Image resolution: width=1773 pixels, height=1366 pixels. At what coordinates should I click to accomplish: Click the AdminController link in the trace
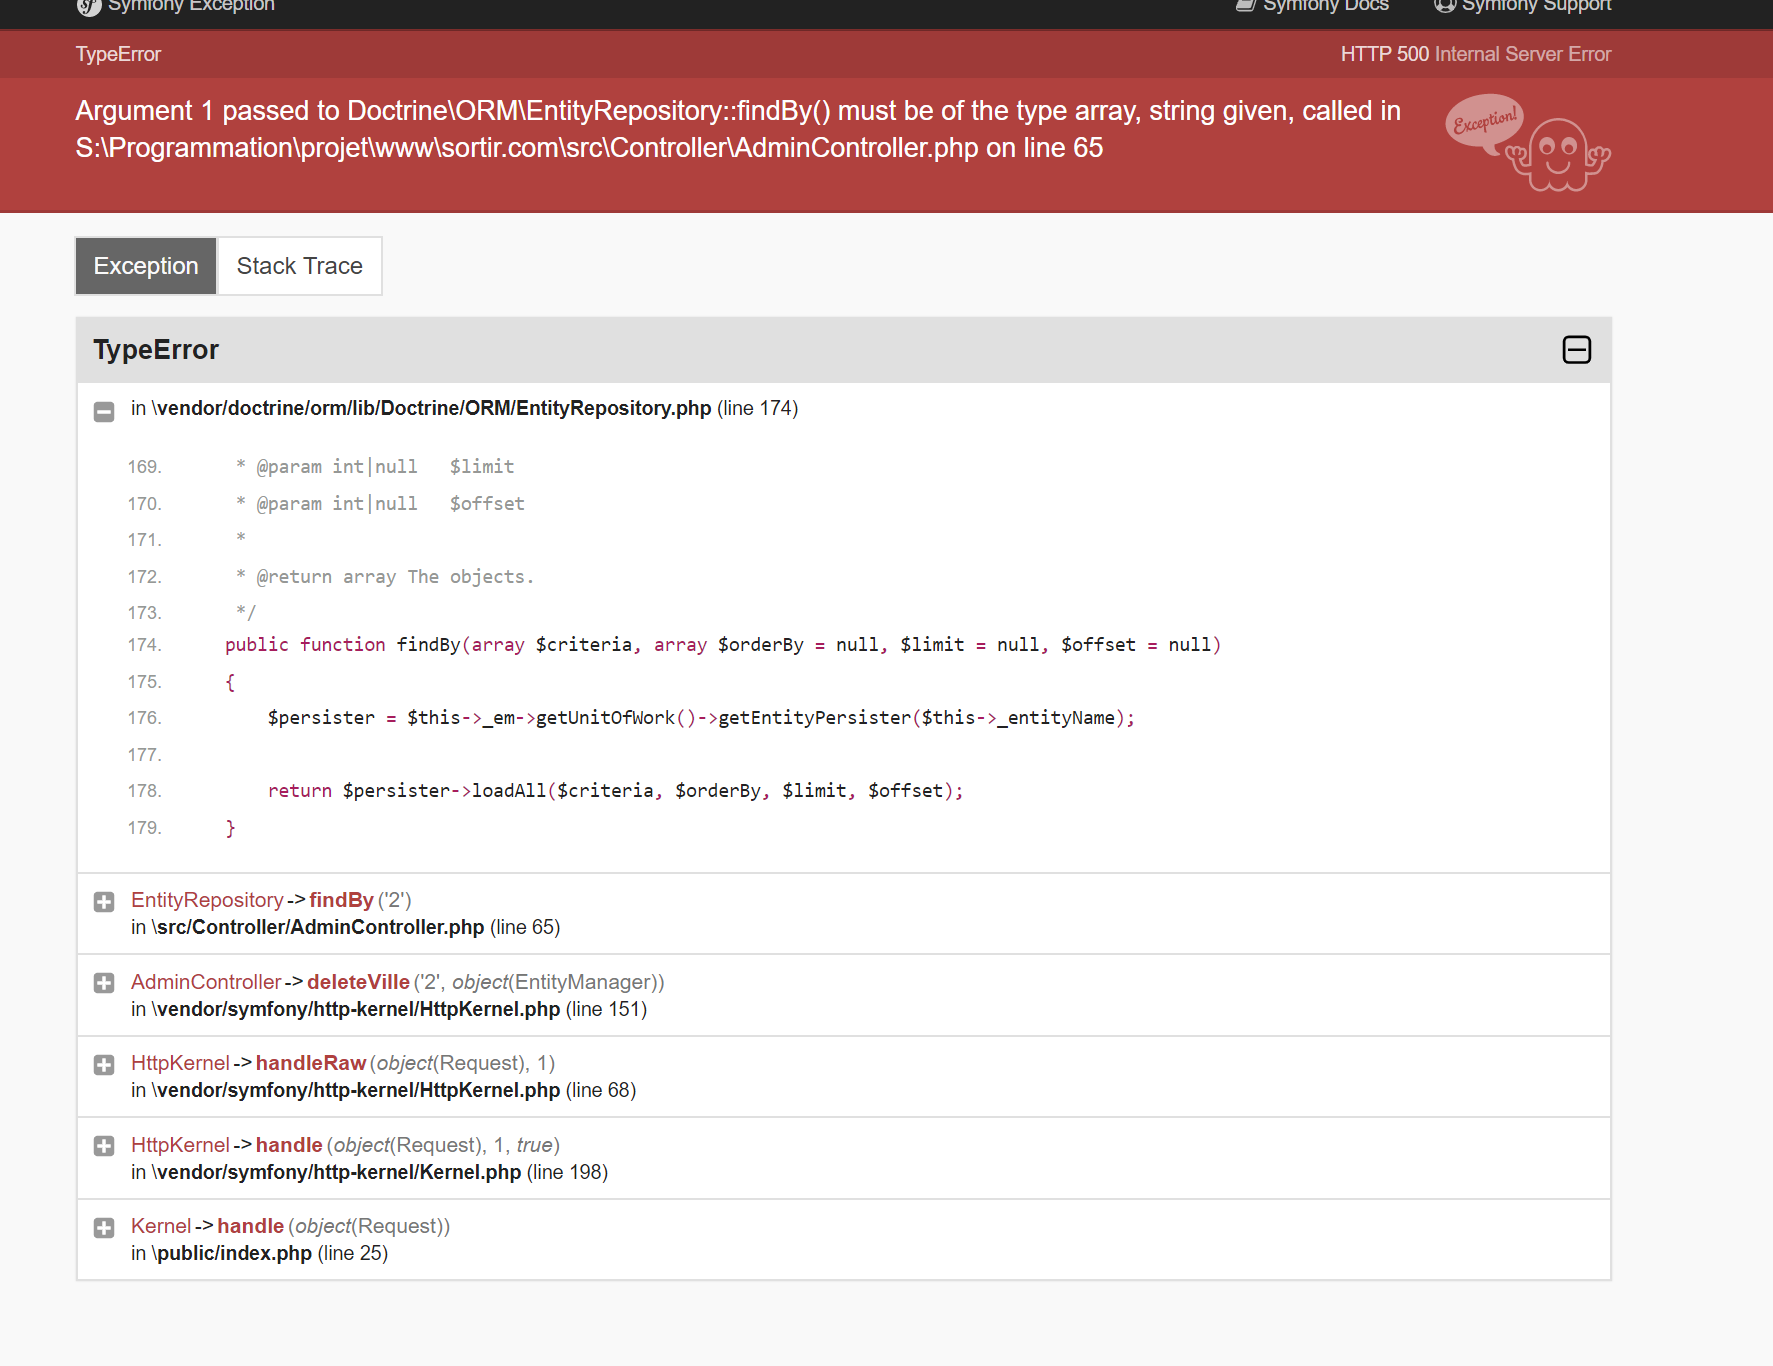coord(206,982)
